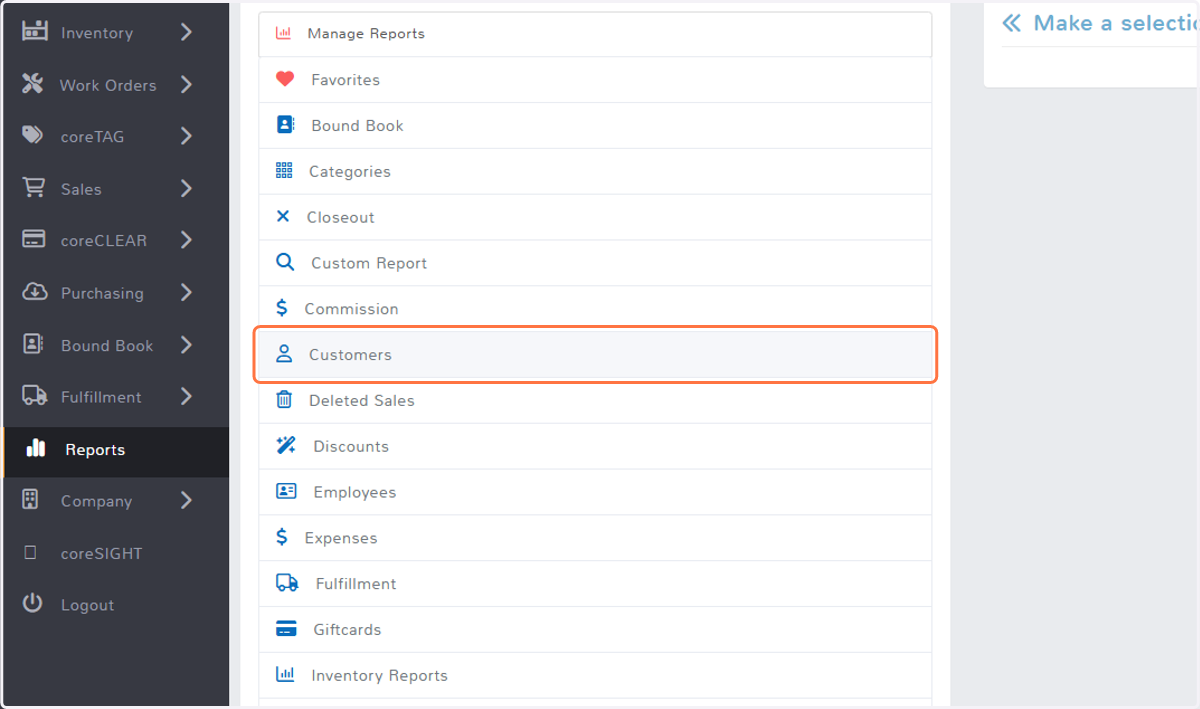Viewport: 1200px width, 709px height.
Task: Click the Purchasing cloud download icon
Action: [34, 292]
